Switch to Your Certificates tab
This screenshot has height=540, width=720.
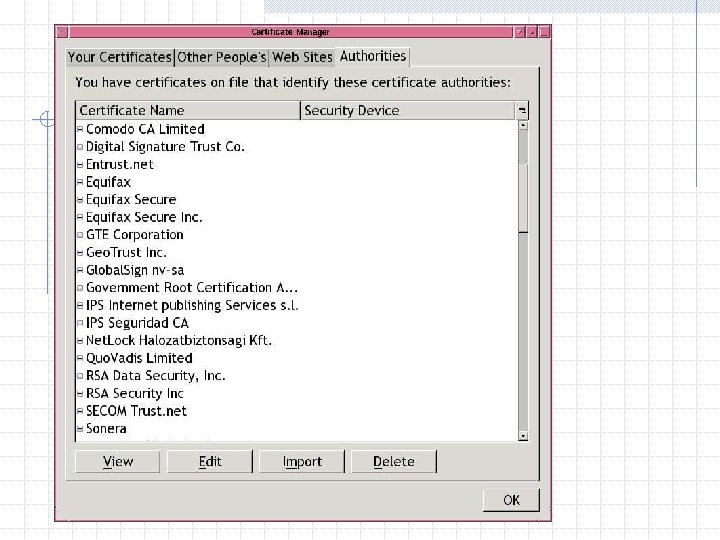pos(120,57)
